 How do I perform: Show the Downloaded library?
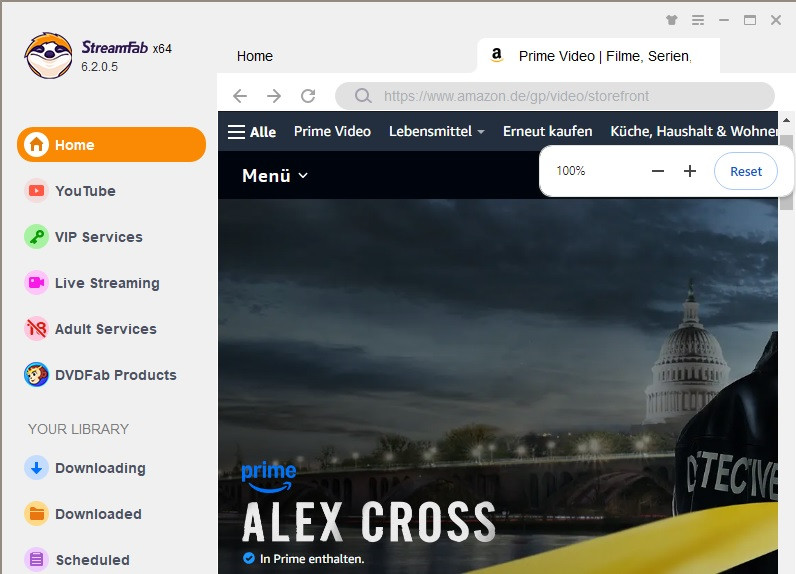(x=98, y=514)
